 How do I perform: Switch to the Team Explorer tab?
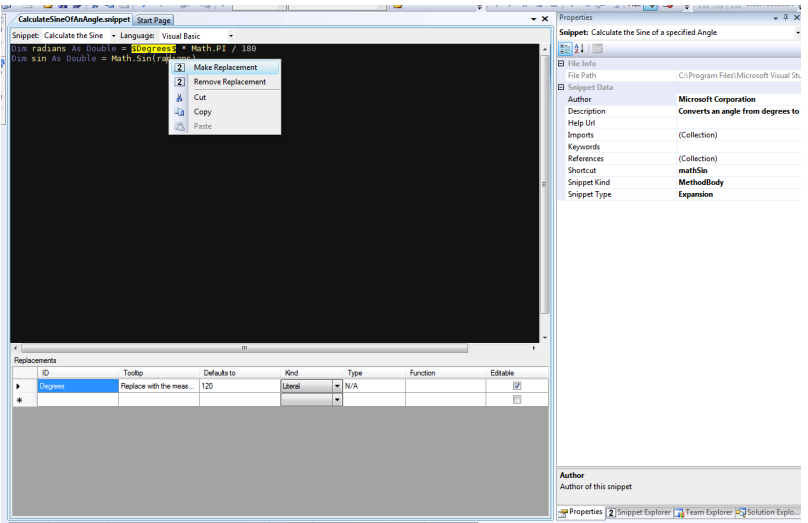[703, 512]
